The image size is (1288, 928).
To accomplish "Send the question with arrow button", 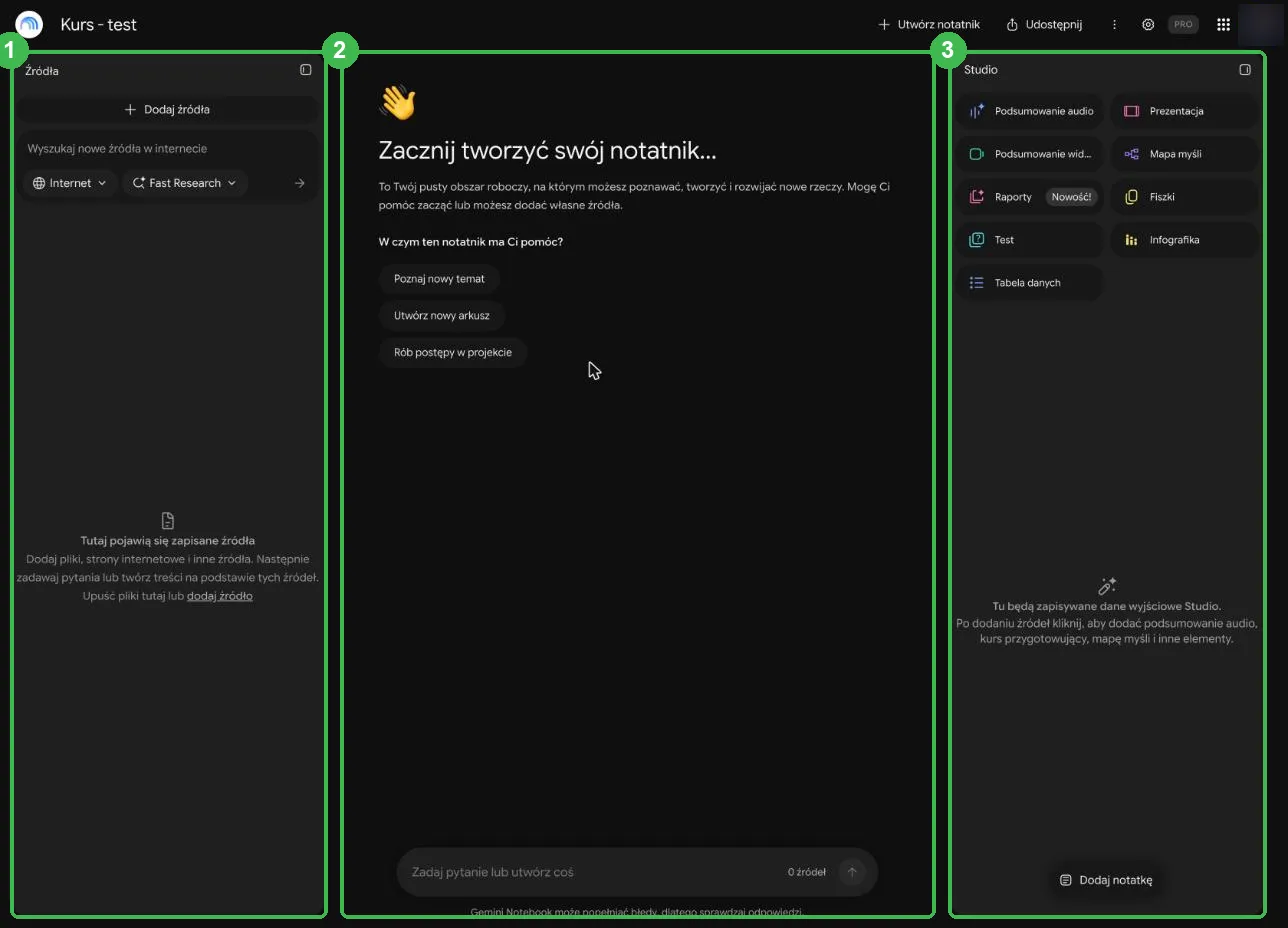I will [x=852, y=872].
